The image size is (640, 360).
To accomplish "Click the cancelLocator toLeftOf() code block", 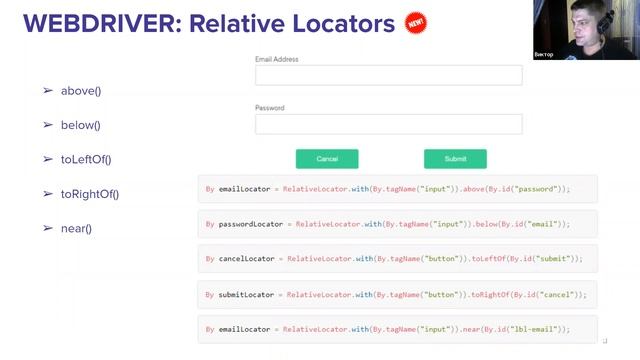I will (x=398, y=259).
